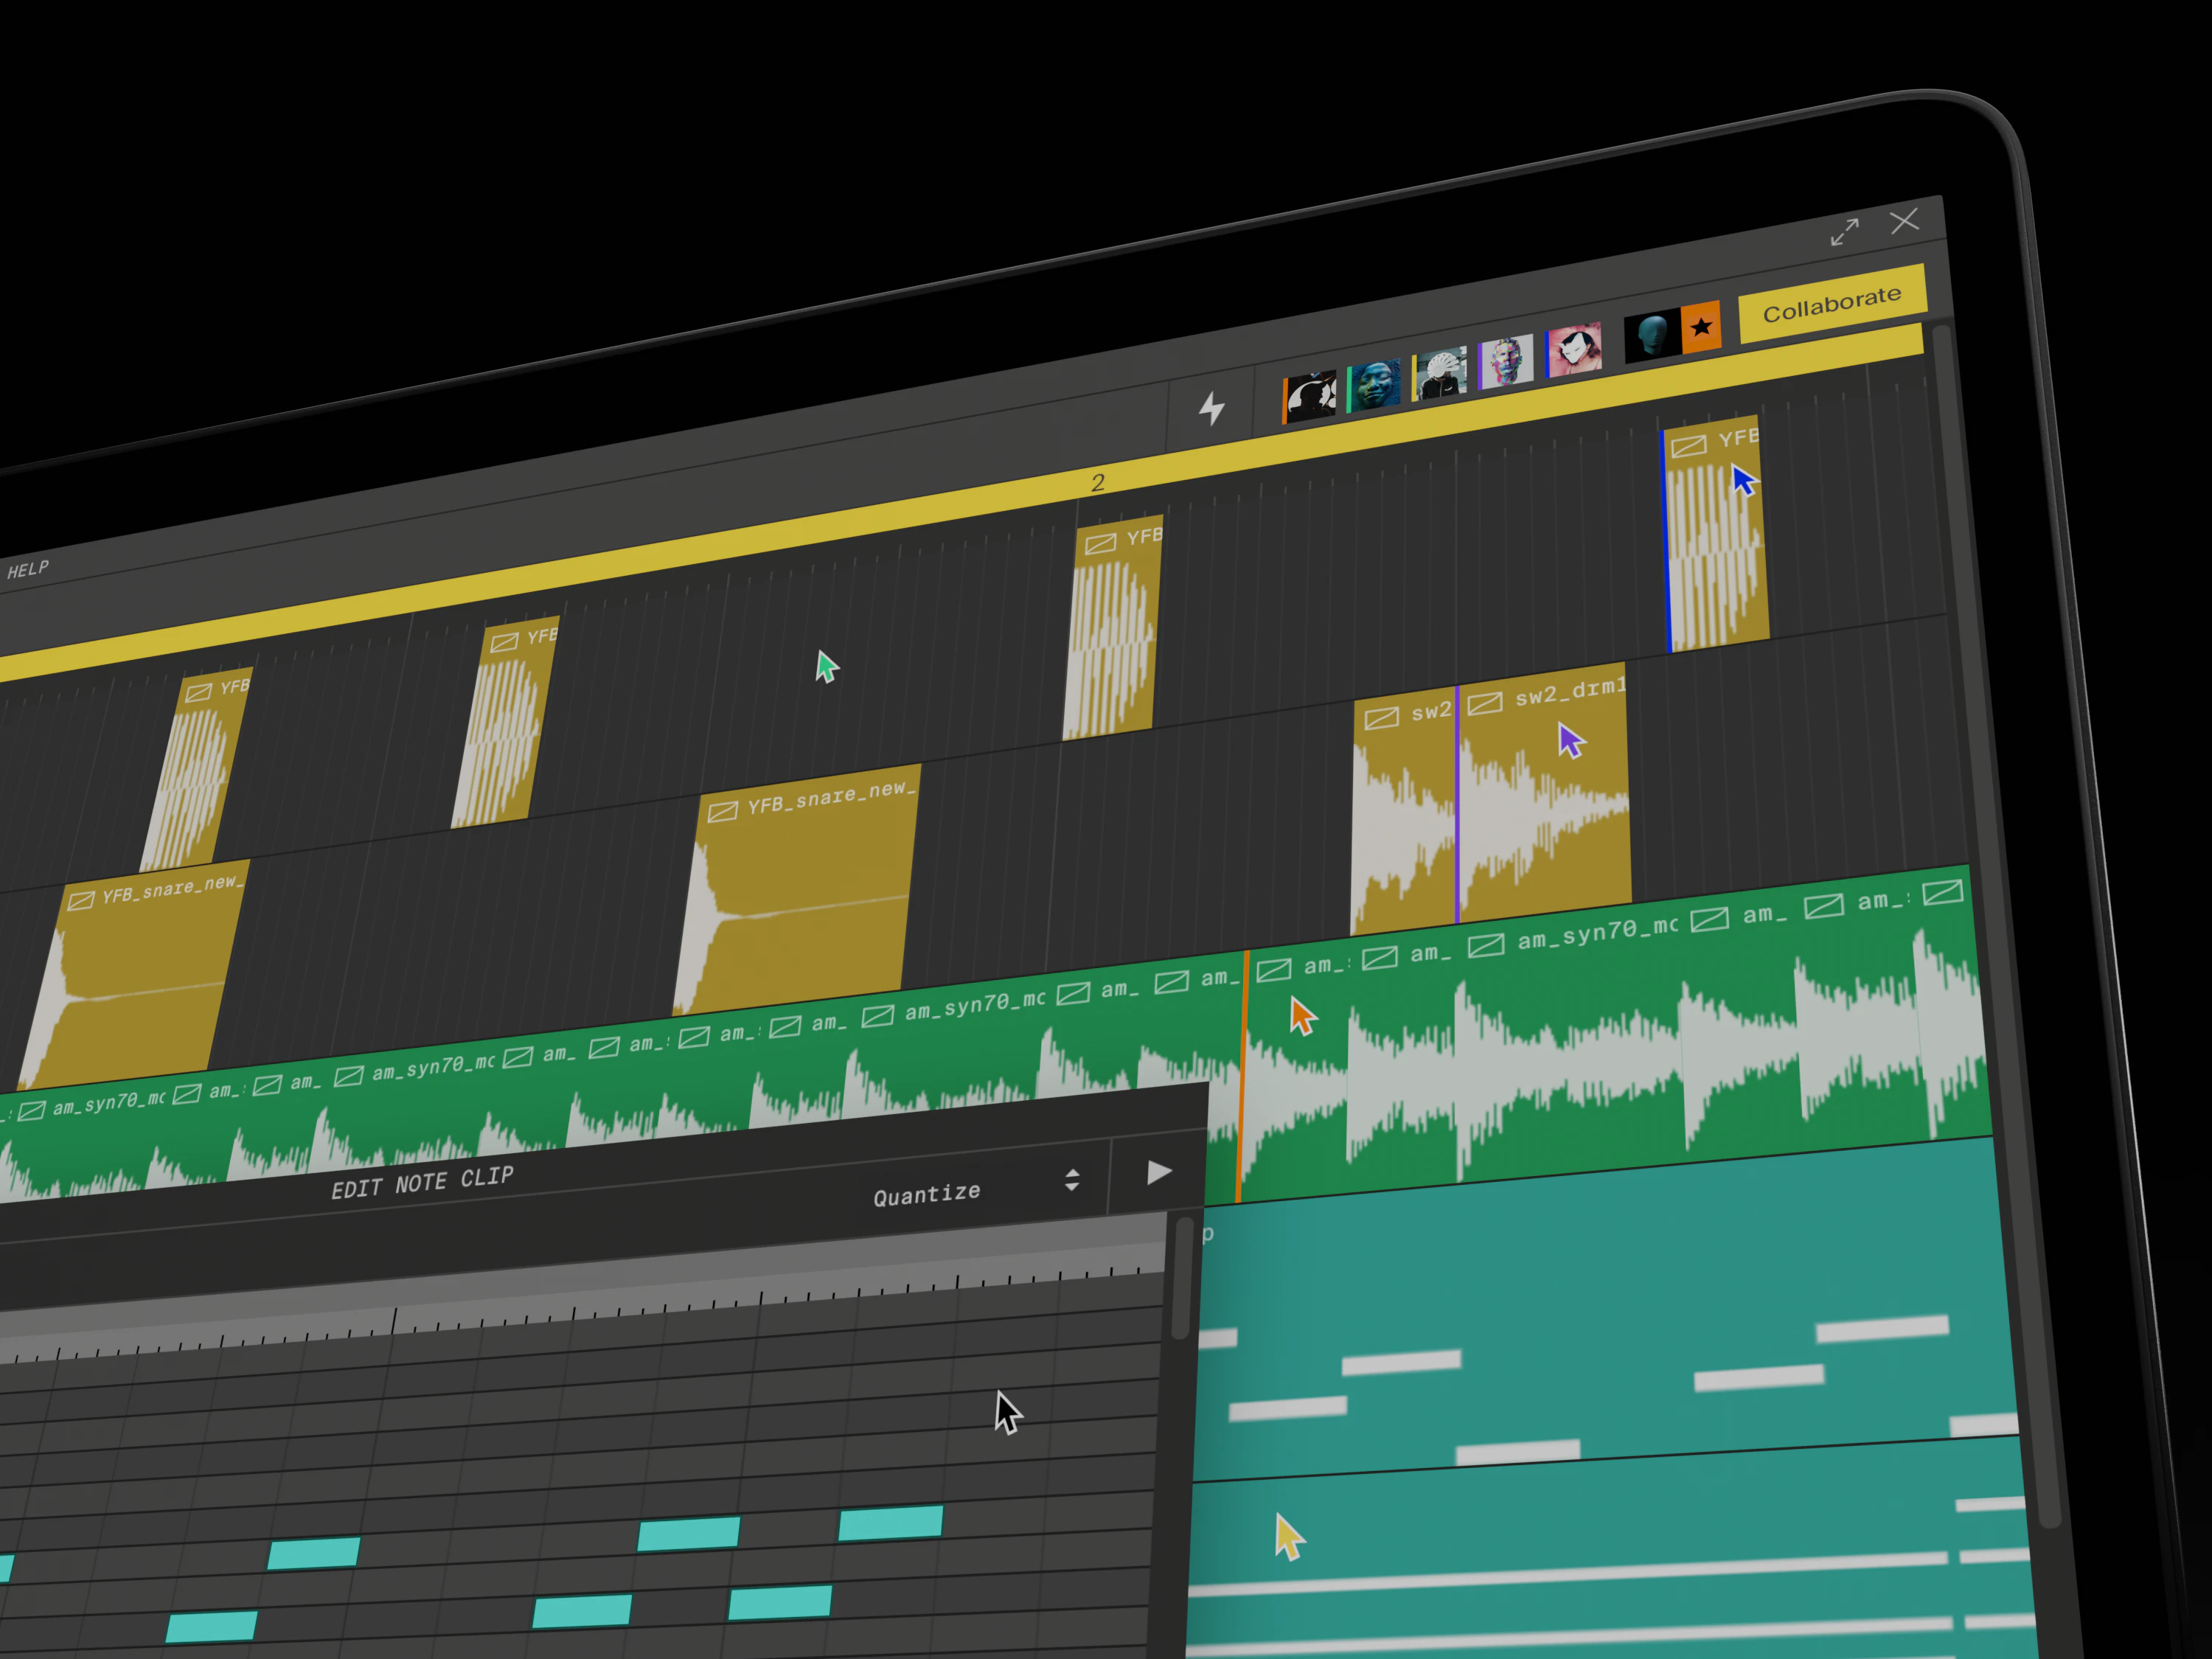Click the clip icon on the YFB clip above bar 2
The image size is (2212, 1659).
tap(1099, 543)
